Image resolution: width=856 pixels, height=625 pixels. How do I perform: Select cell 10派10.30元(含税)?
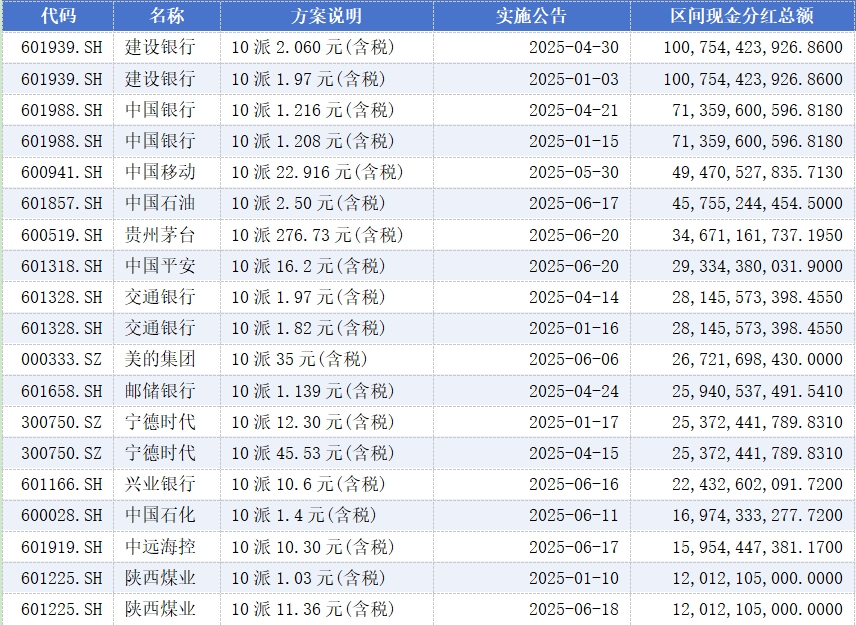click(x=326, y=547)
